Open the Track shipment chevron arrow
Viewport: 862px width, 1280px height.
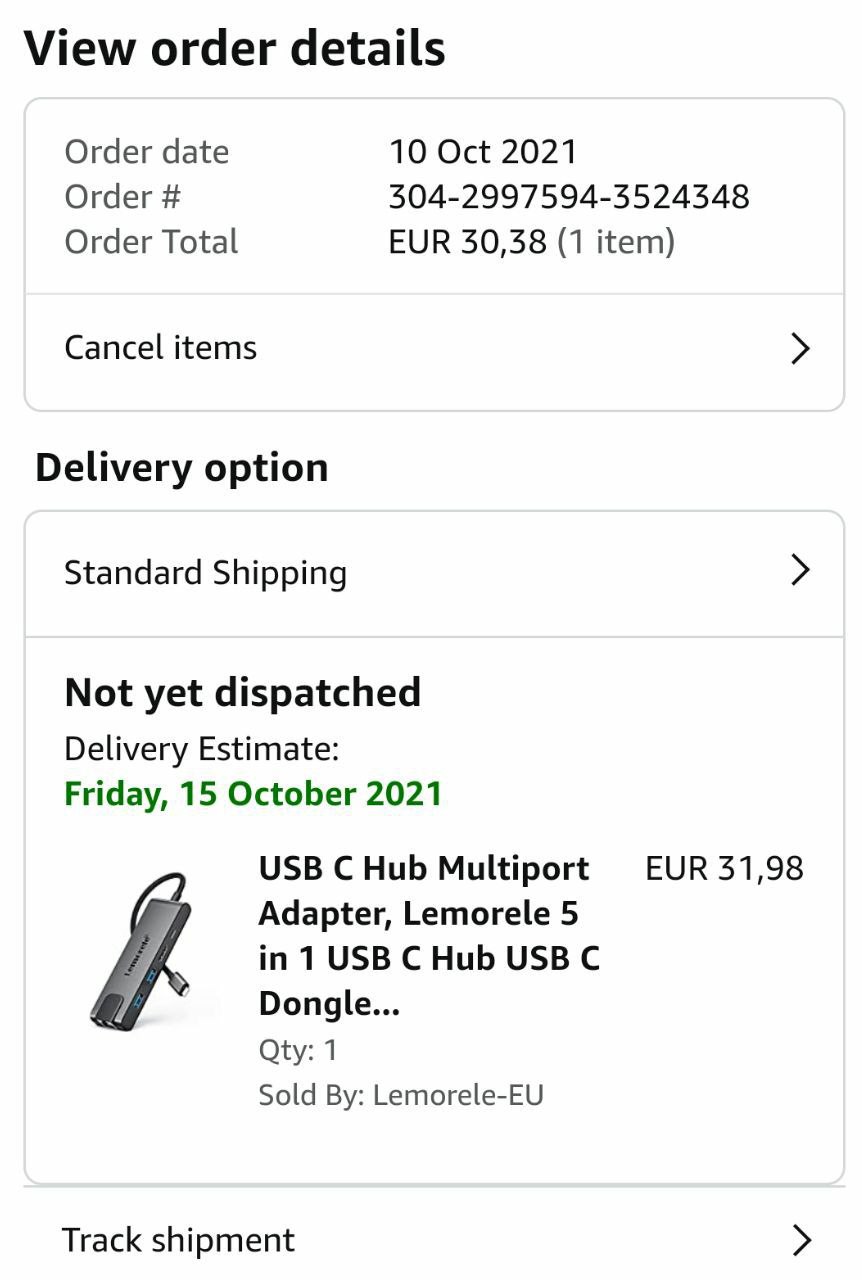[x=799, y=1240]
